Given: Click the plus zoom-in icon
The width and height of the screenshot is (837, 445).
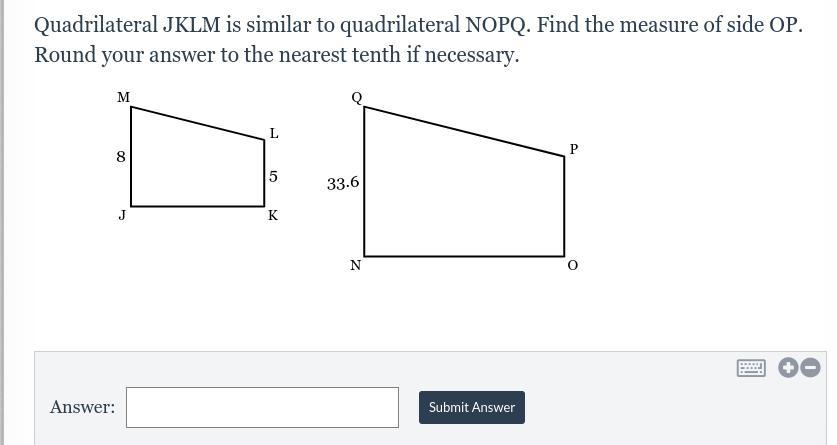Looking at the screenshot, I should (x=788, y=368).
